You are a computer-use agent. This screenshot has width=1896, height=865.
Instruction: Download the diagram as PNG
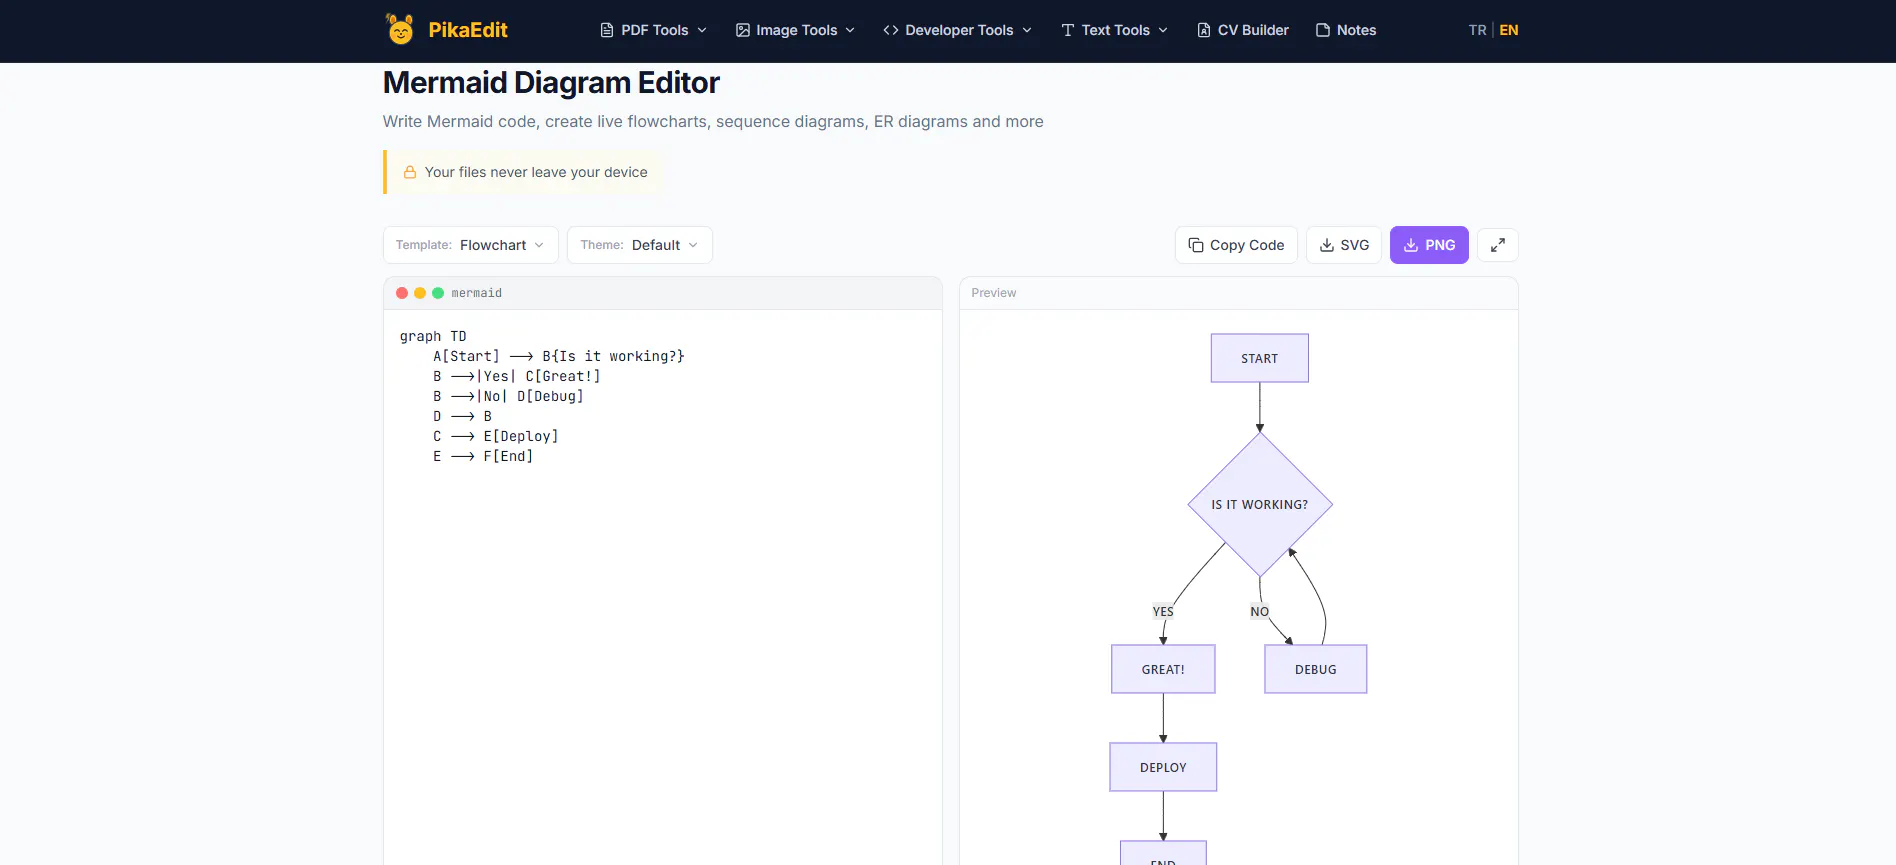[1429, 245]
